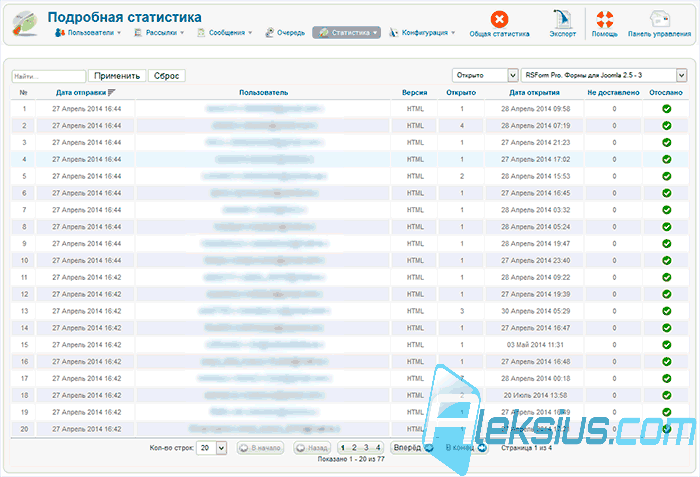Viewport: 700px width, 477px height.
Task: Sort by Дата открытия column header
Action: pos(534,92)
